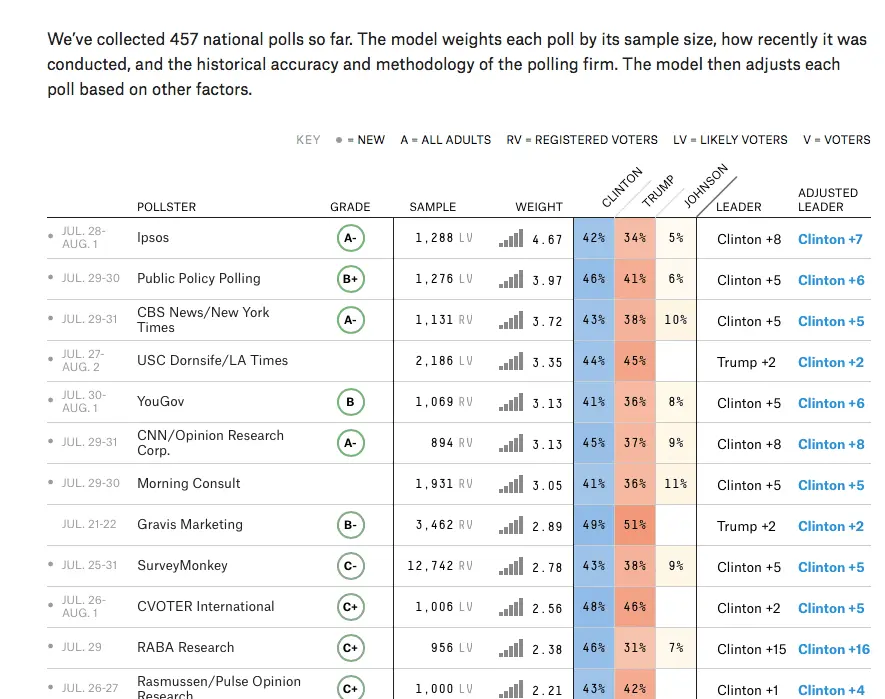Click the B- grade badge for Gravis Marketing
Screen dimensions: 885x699
pos(350,525)
